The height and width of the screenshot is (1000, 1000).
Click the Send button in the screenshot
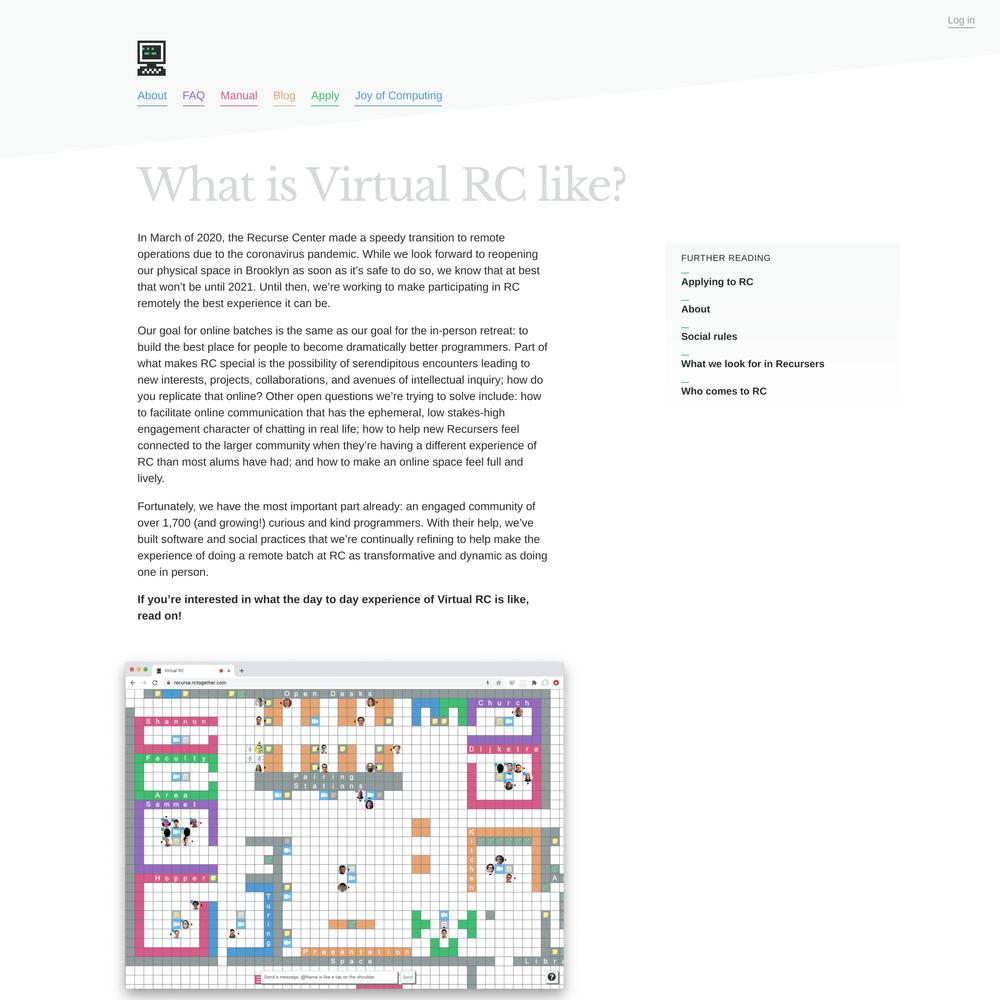pyautogui.click(x=408, y=977)
